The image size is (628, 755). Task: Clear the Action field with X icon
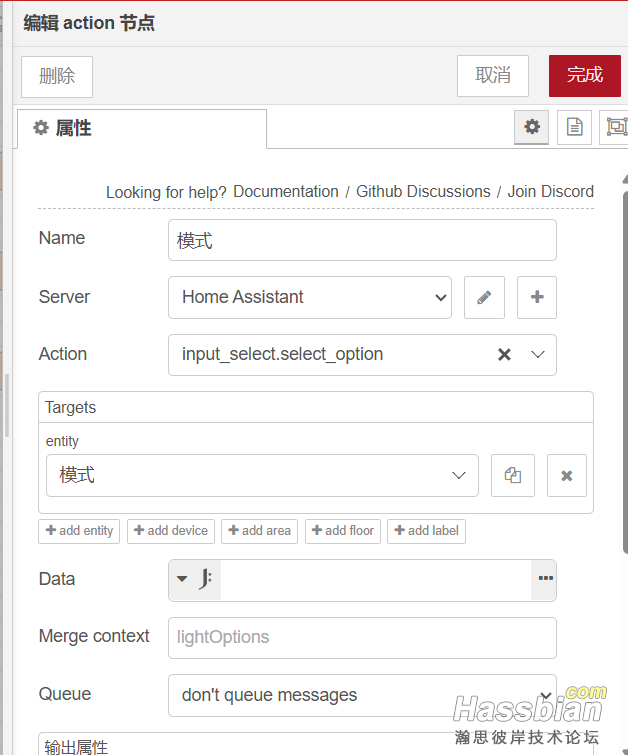(x=504, y=355)
